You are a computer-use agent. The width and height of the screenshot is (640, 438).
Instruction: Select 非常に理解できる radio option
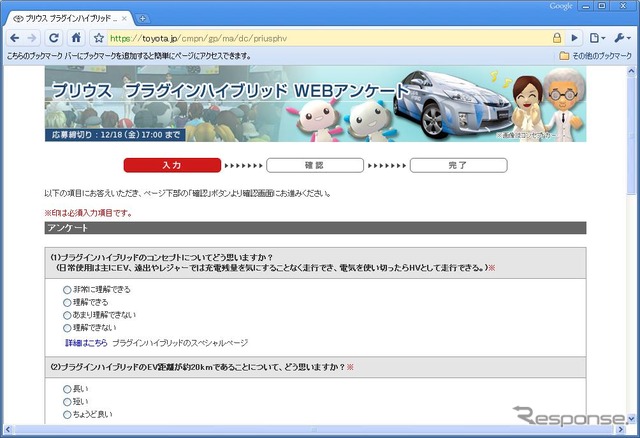[x=67, y=290]
